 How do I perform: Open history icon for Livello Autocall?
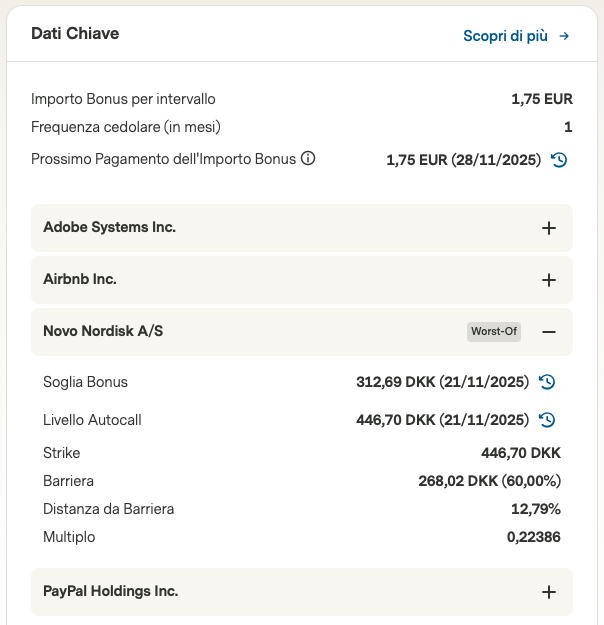(x=547, y=420)
